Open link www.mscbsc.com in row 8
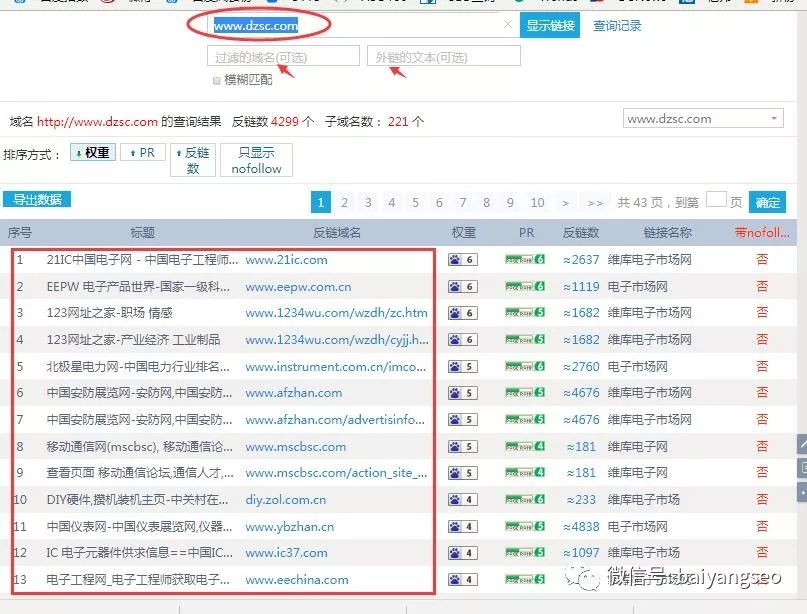The height and width of the screenshot is (614, 807). tap(295, 447)
